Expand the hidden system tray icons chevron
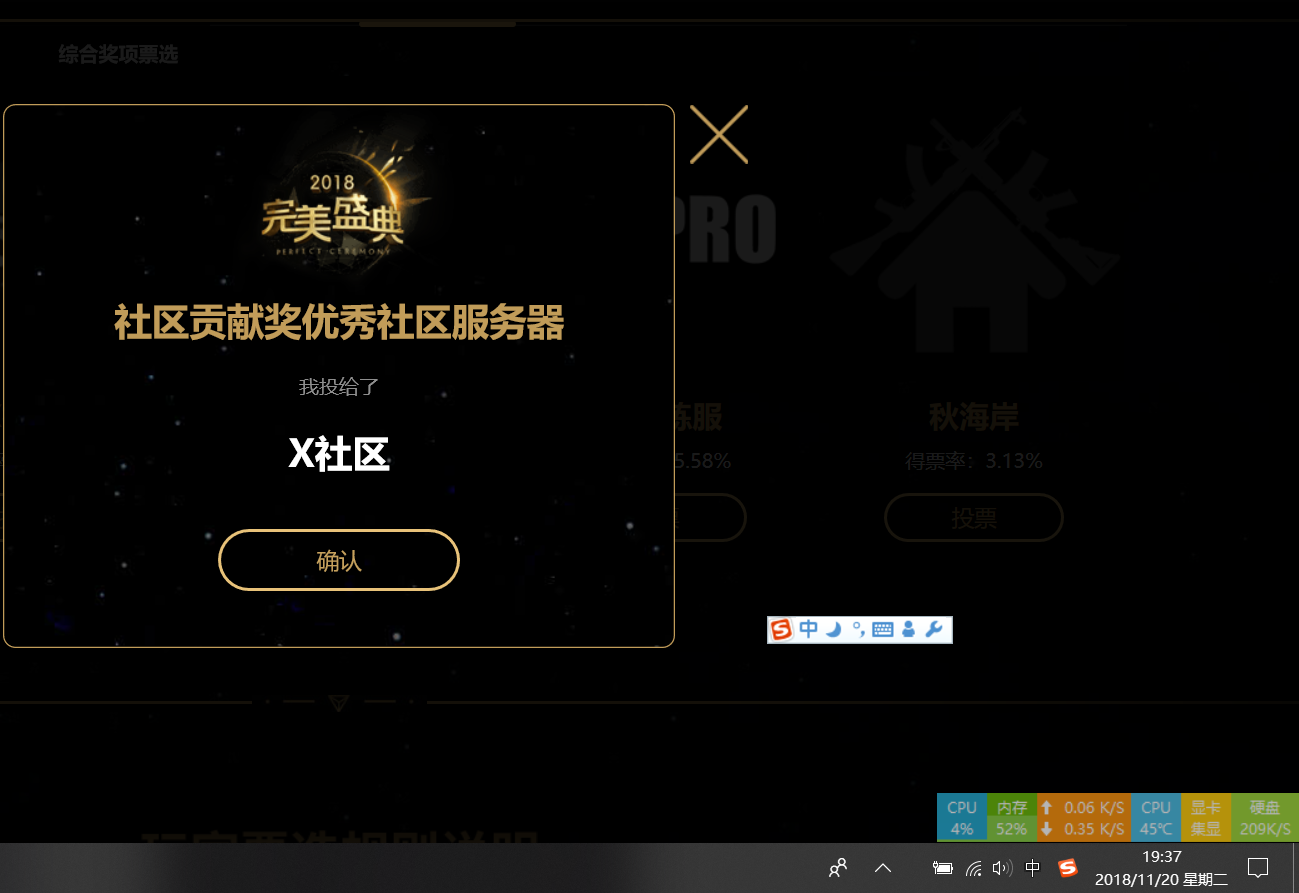 coord(883,868)
